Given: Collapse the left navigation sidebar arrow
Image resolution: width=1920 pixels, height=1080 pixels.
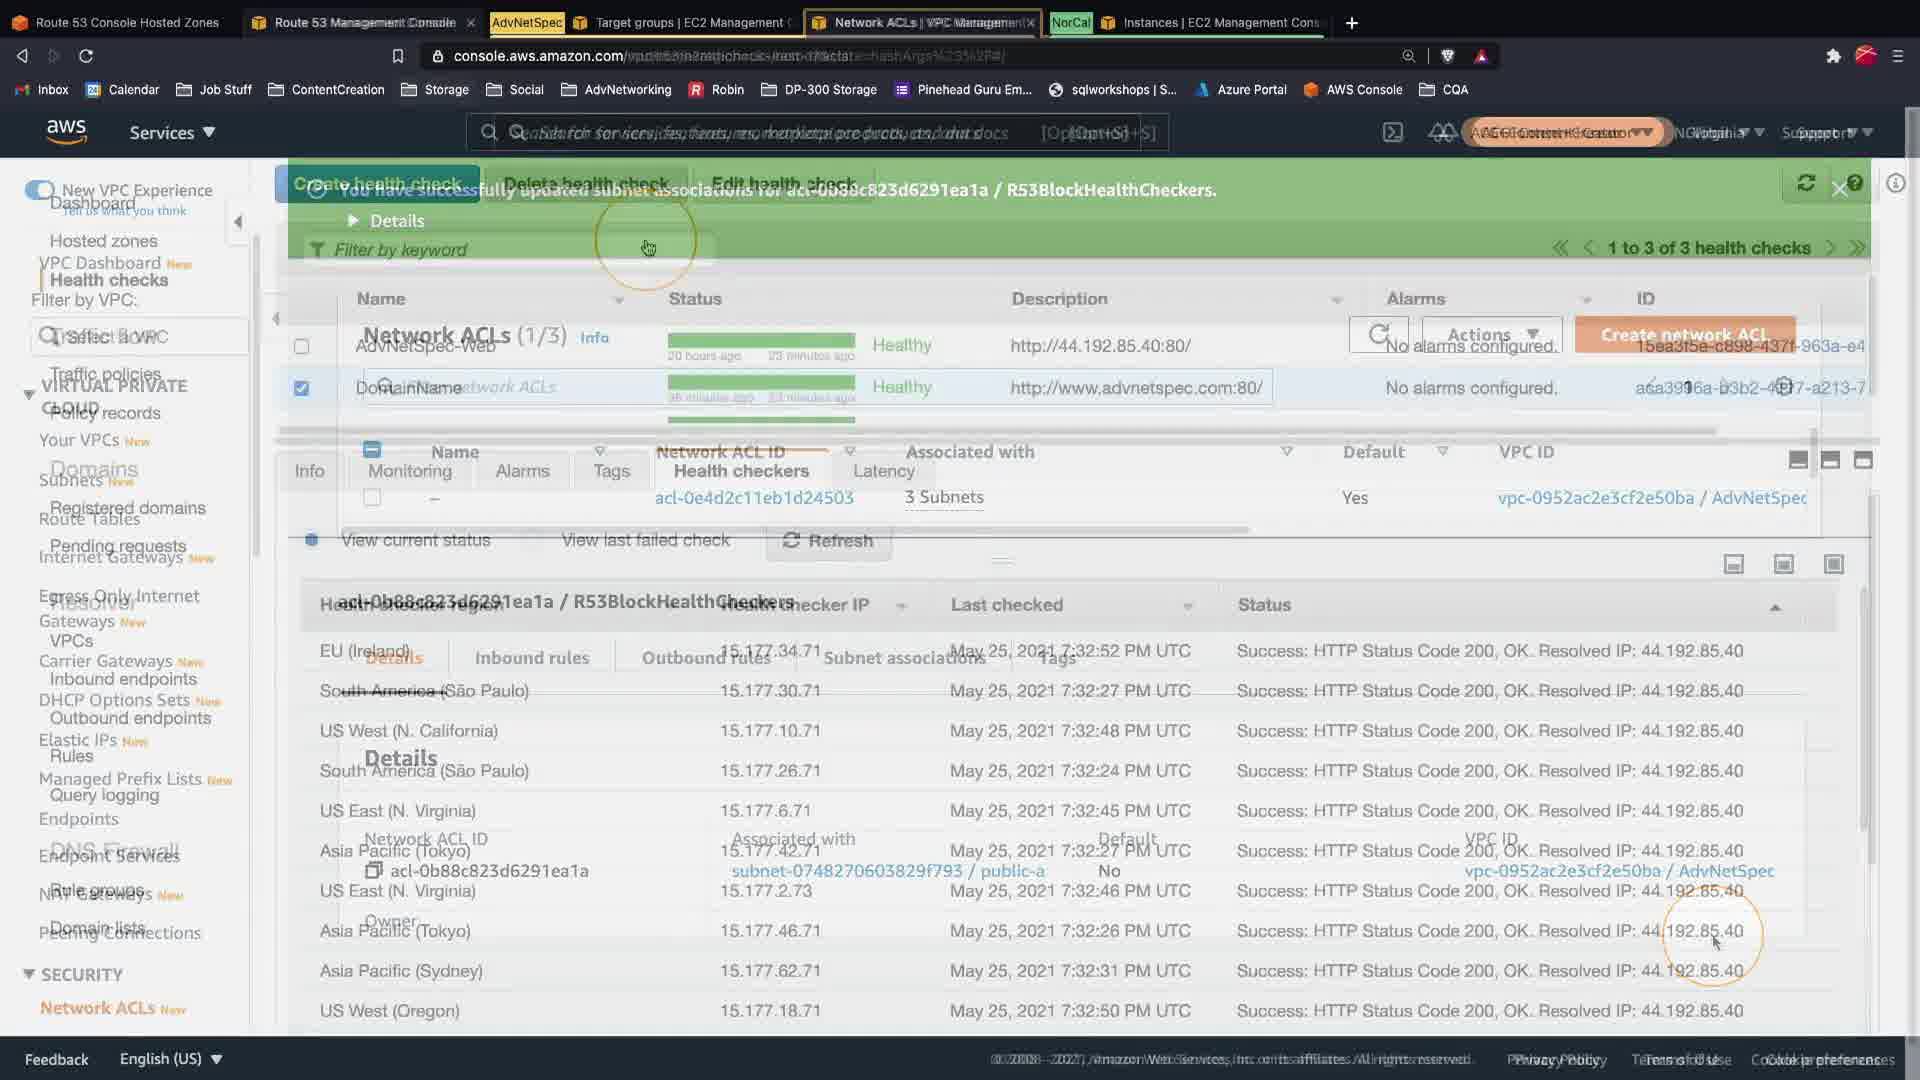Looking at the screenshot, I should (x=238, y=222).
